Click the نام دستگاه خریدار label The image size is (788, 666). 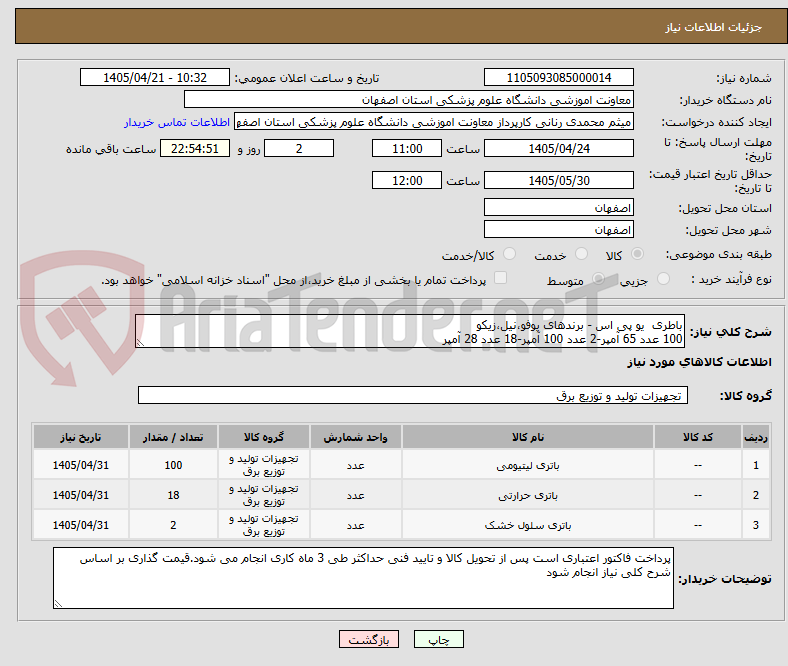tap(726, 100)
